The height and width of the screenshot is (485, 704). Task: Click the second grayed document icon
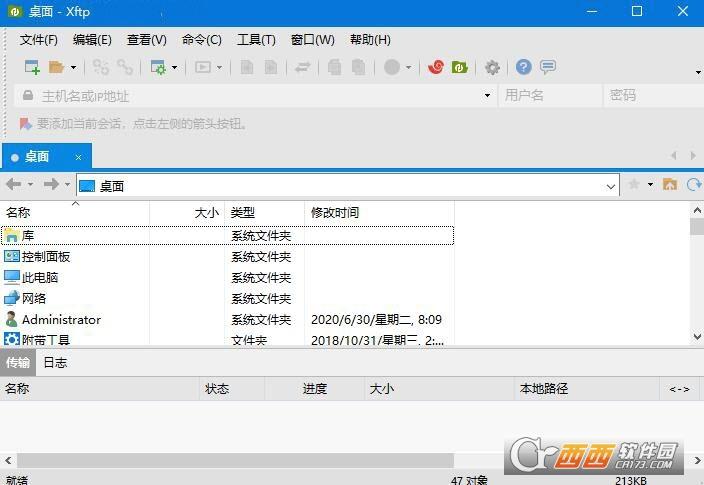click(x=270, y=67)
